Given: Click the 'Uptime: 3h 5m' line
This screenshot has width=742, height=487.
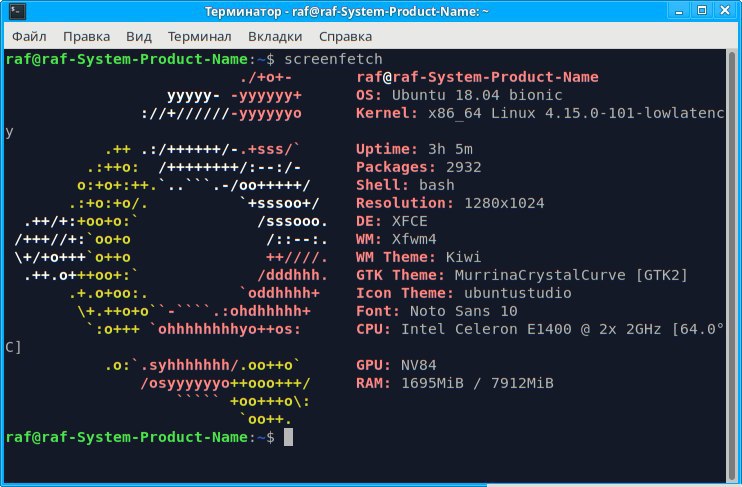Looking at the screenshot, I should [x=414, y=149].
